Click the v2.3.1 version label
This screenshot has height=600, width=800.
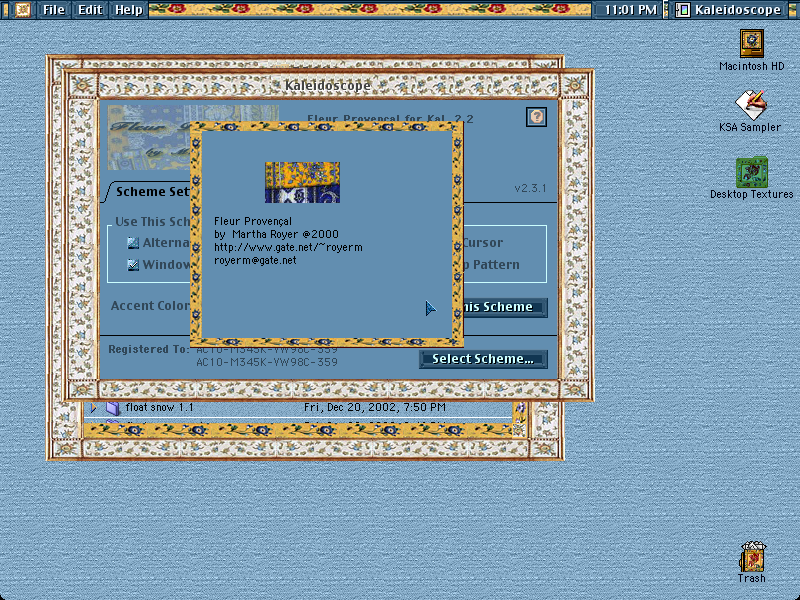[x=530, y=188]
